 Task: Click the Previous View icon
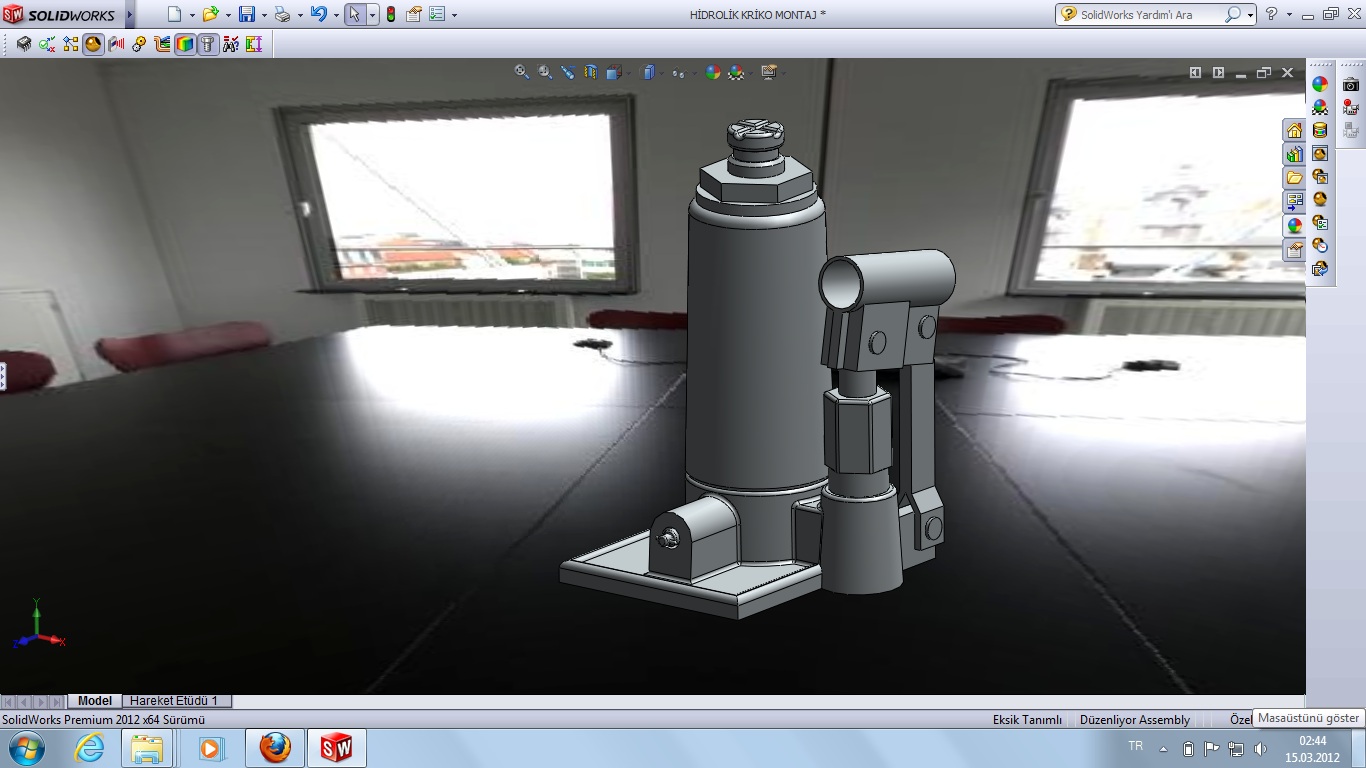pyautogui.click(x=568, y=72)
